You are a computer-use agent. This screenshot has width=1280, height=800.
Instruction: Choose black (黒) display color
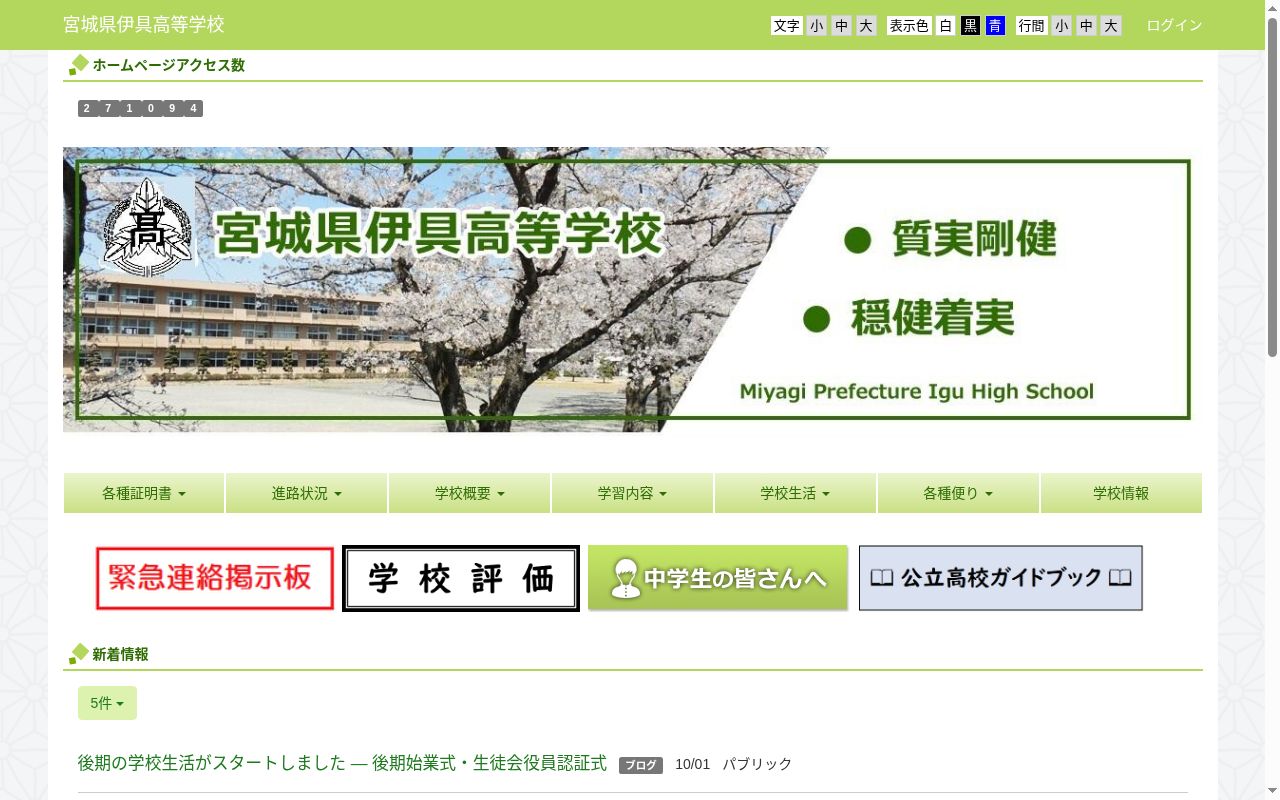click(x=970, y=26)
